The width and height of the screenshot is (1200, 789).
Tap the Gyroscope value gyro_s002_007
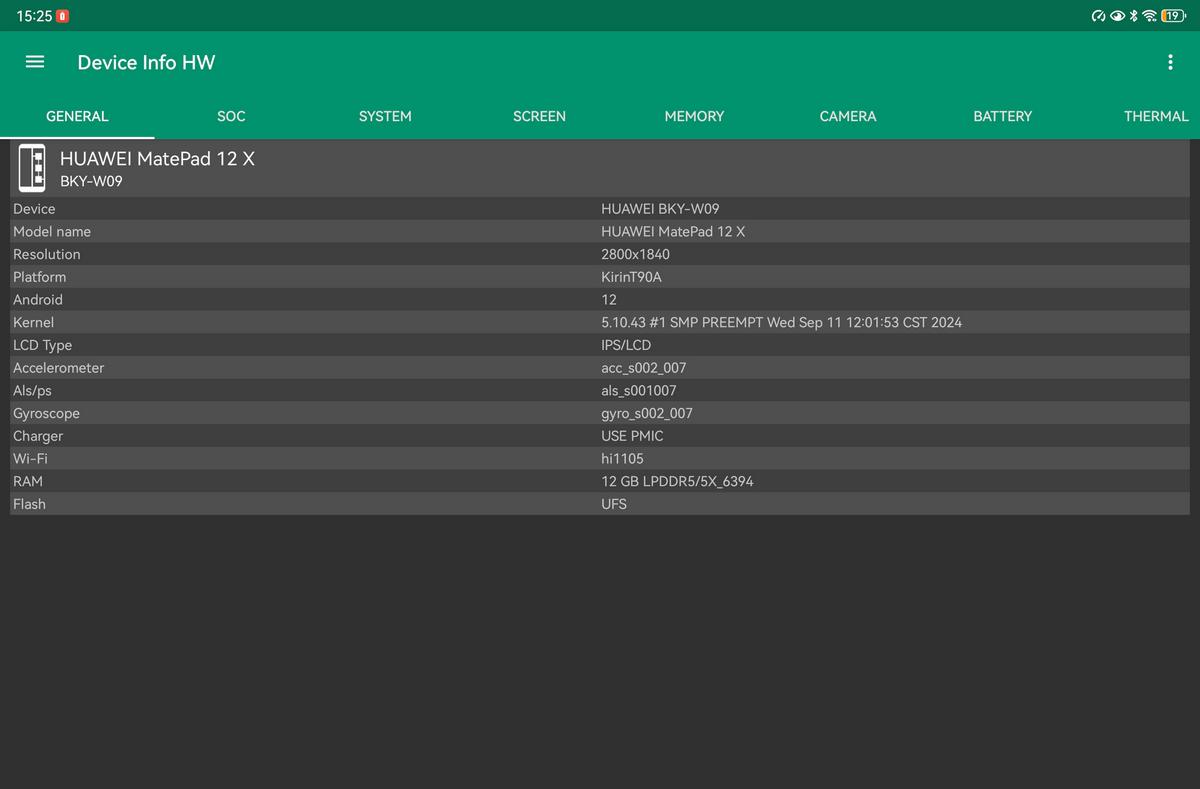[647, 413]
